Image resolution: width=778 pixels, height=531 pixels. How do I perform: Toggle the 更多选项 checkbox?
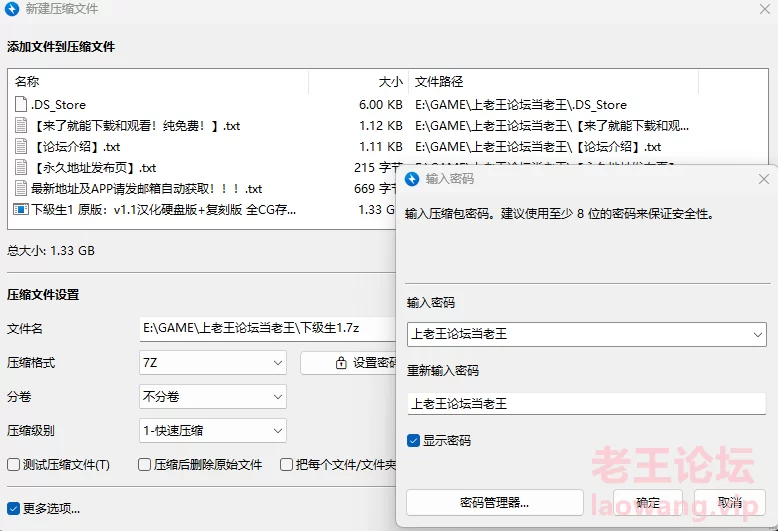click(x=13, y=508)
